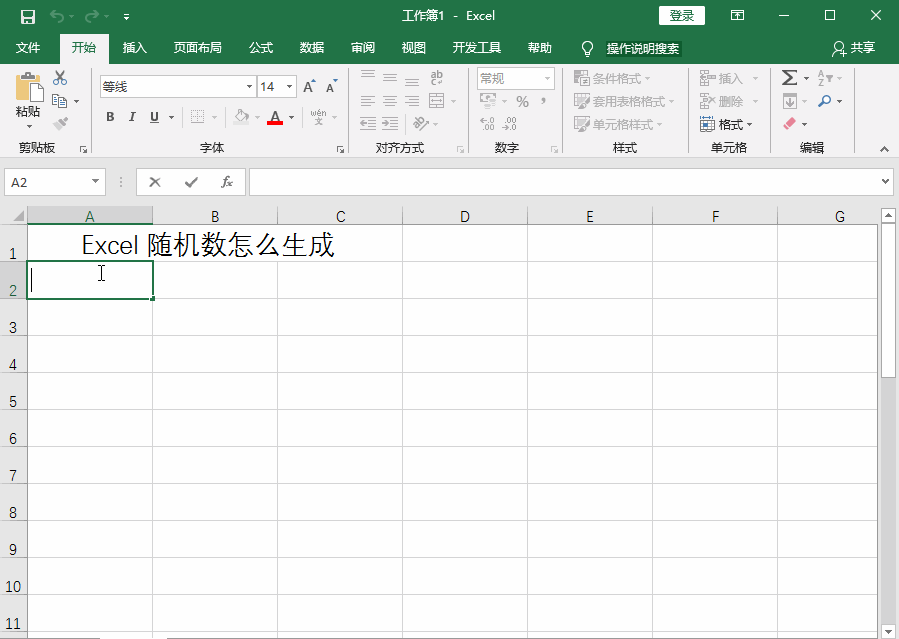Image resolution: width=899 pixels, height=639 pixels.
Task: Click the formula bar Cancel X button
Action: click(155, 182)
